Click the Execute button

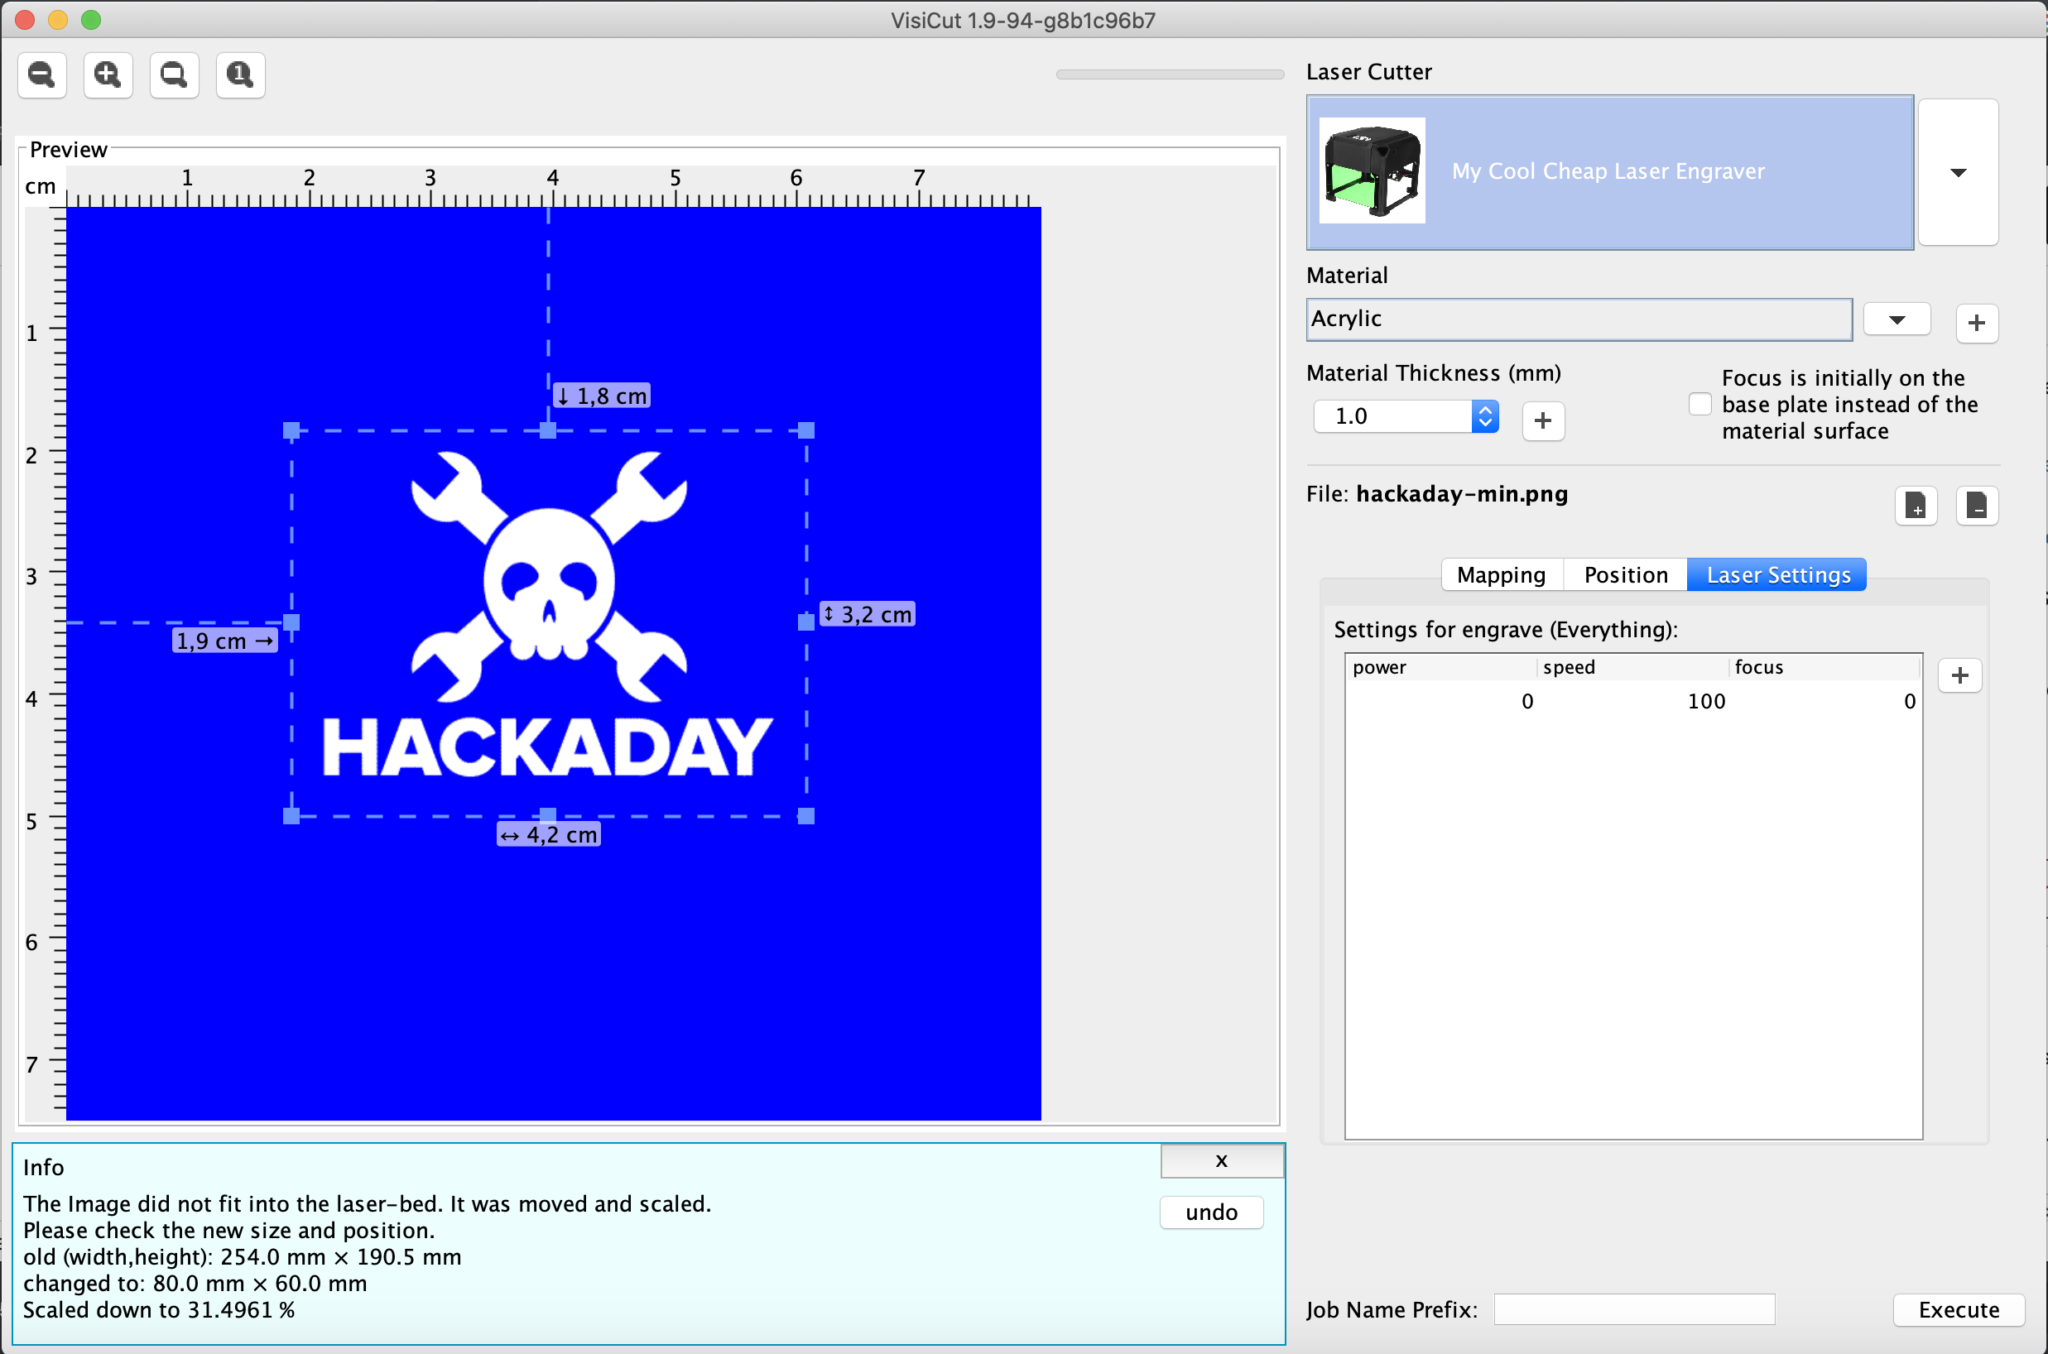(x=1957, y=1309)
